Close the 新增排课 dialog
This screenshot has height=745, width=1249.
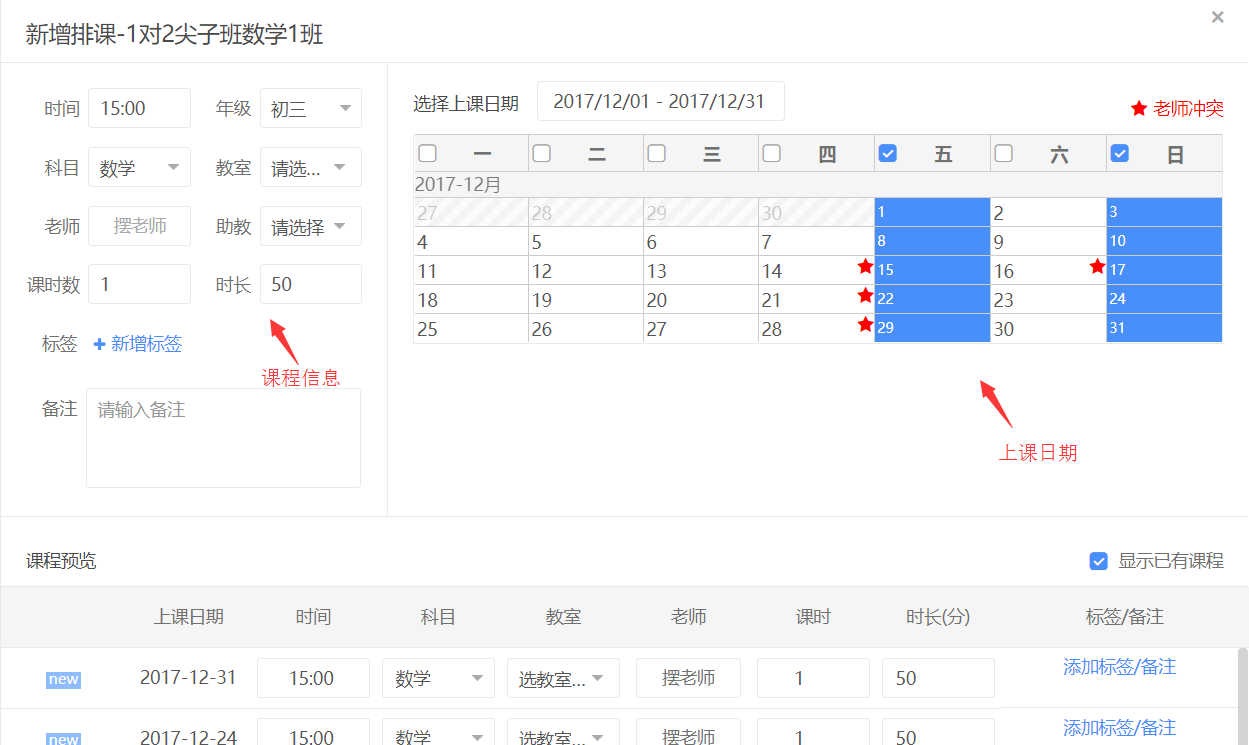(x=1217, y=17)
